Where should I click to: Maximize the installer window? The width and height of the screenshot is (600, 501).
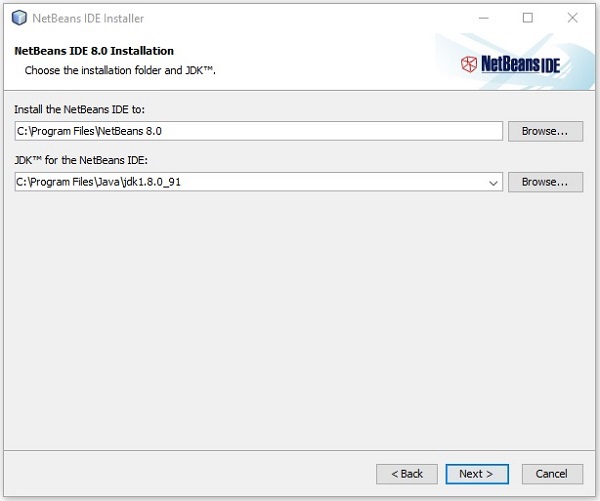coord(528,18)
